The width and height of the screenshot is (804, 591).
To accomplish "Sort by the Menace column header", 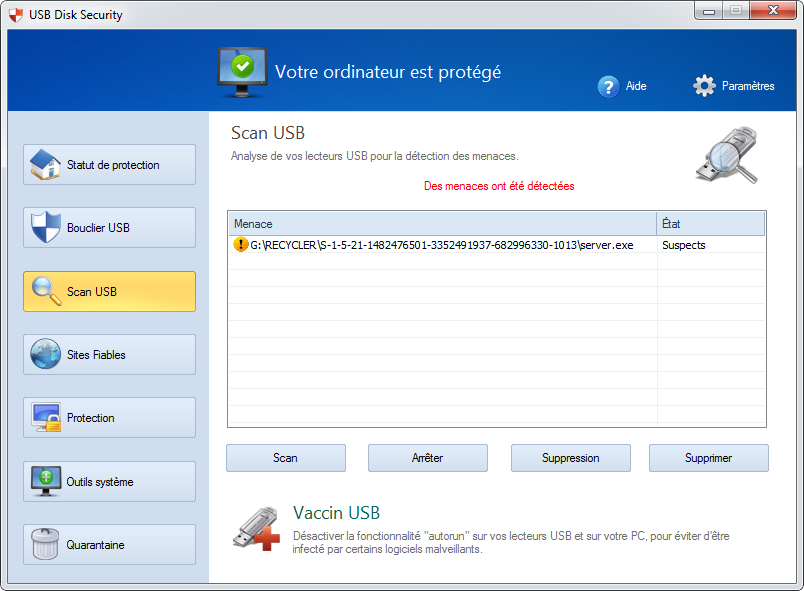I will click(x=441, y=224).
